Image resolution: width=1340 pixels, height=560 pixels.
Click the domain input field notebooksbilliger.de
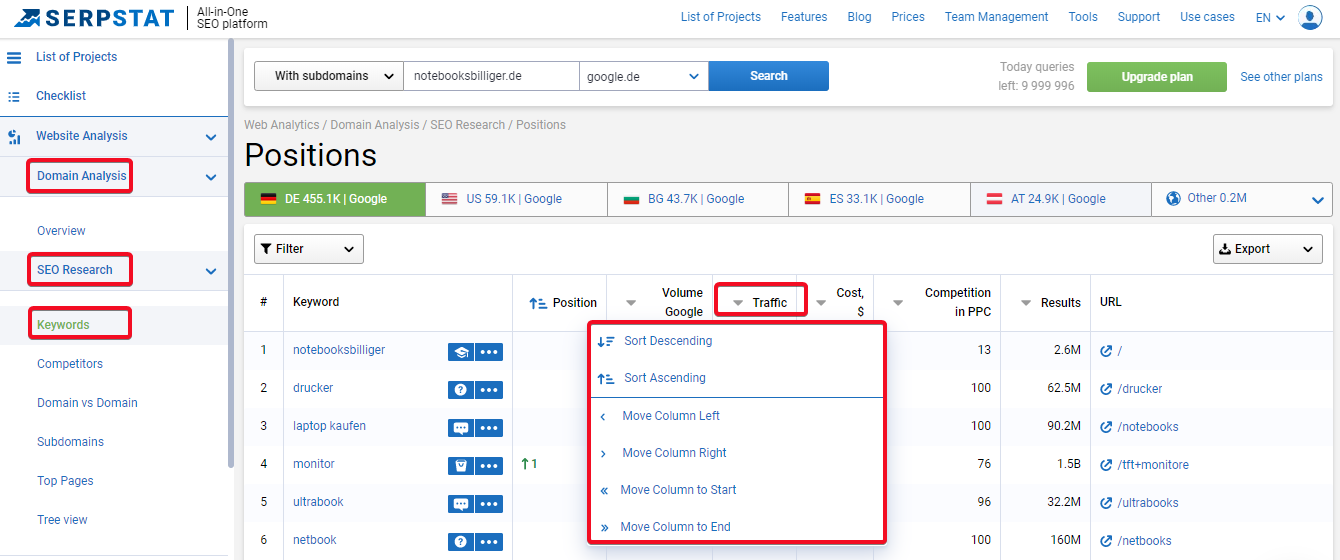tap(491, 76)
